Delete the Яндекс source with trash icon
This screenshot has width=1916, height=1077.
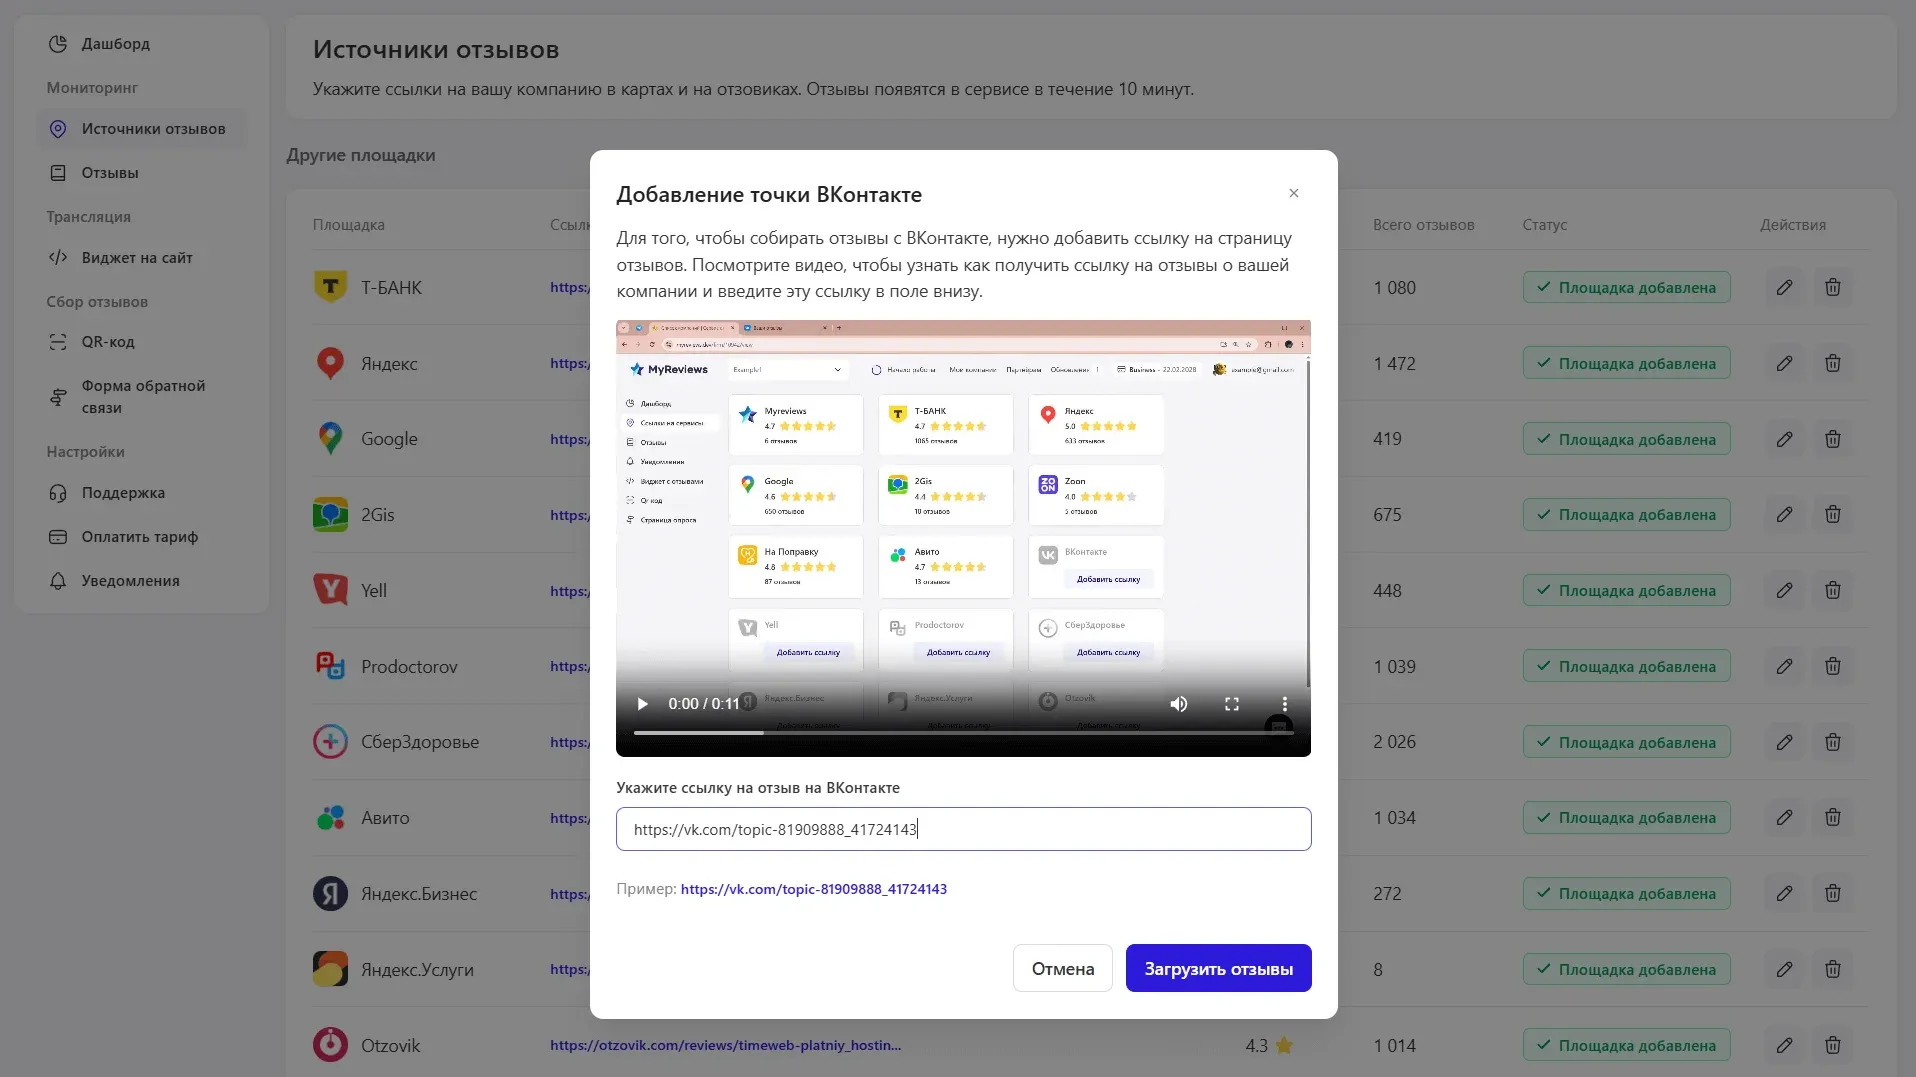pos(1832,363)
